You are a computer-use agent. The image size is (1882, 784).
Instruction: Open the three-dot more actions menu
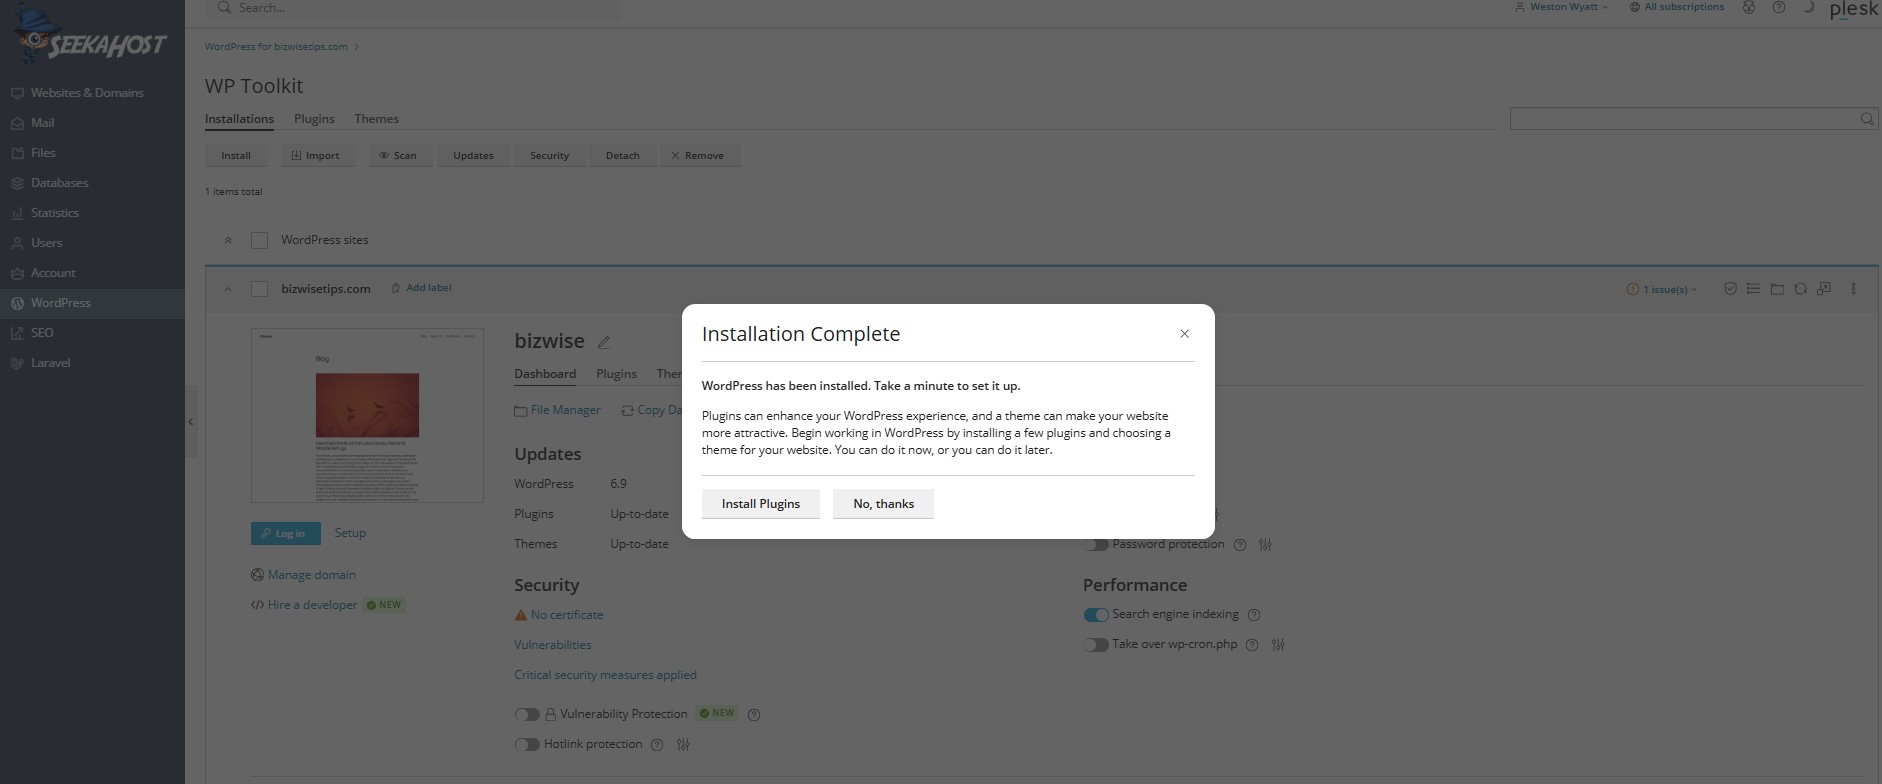[x=1853, y=289]
